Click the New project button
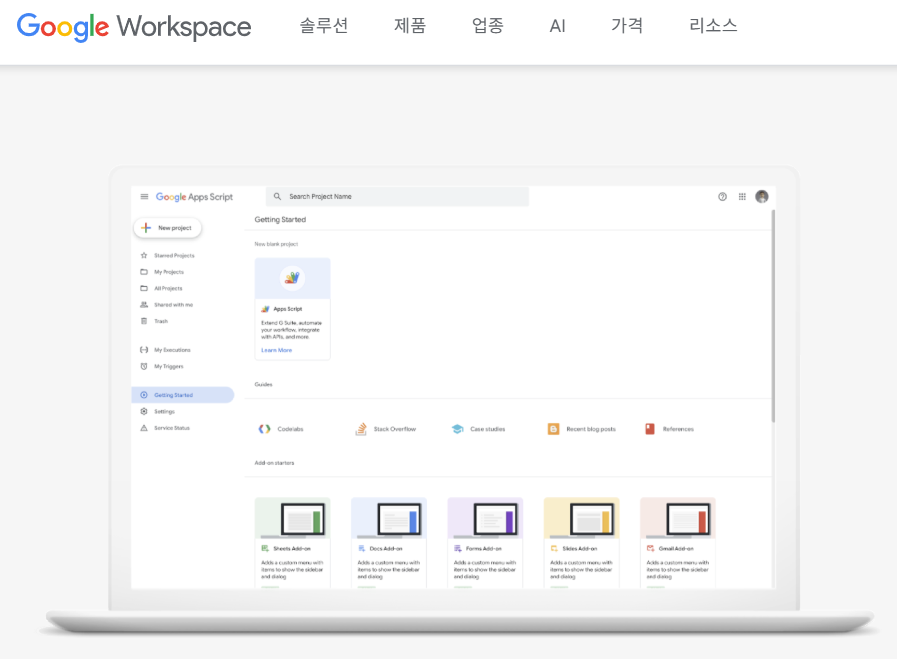Screen dimensions: 897x659 (167, 228)
